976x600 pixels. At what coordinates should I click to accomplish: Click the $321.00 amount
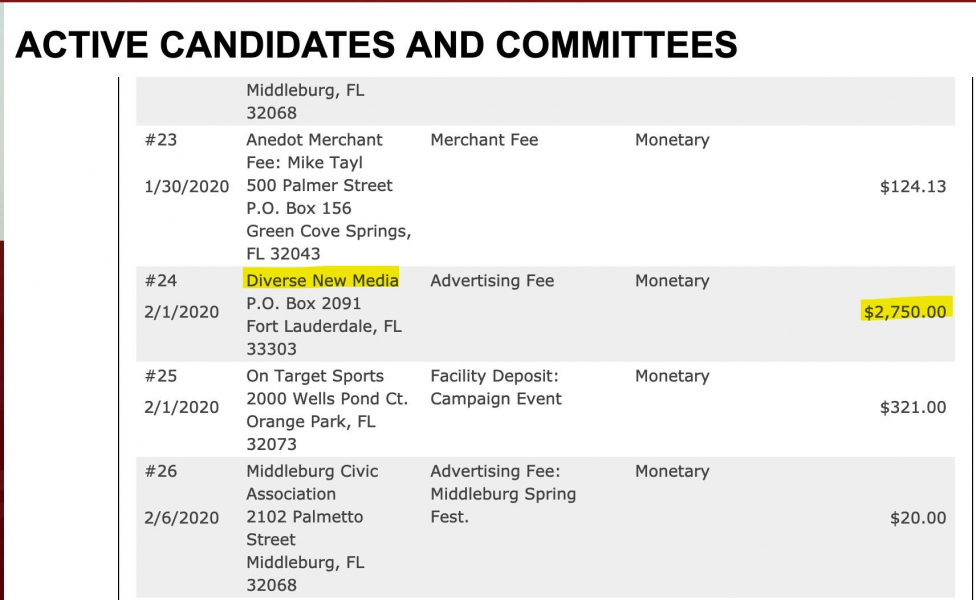tap(913, 407)
